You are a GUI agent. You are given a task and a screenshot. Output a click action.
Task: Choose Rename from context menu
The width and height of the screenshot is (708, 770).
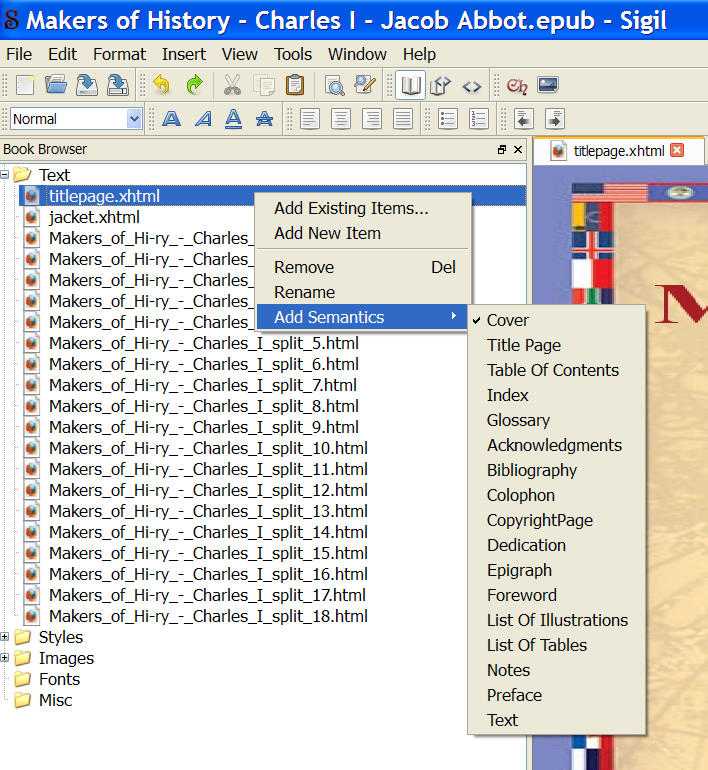click(x=362, y=292)
